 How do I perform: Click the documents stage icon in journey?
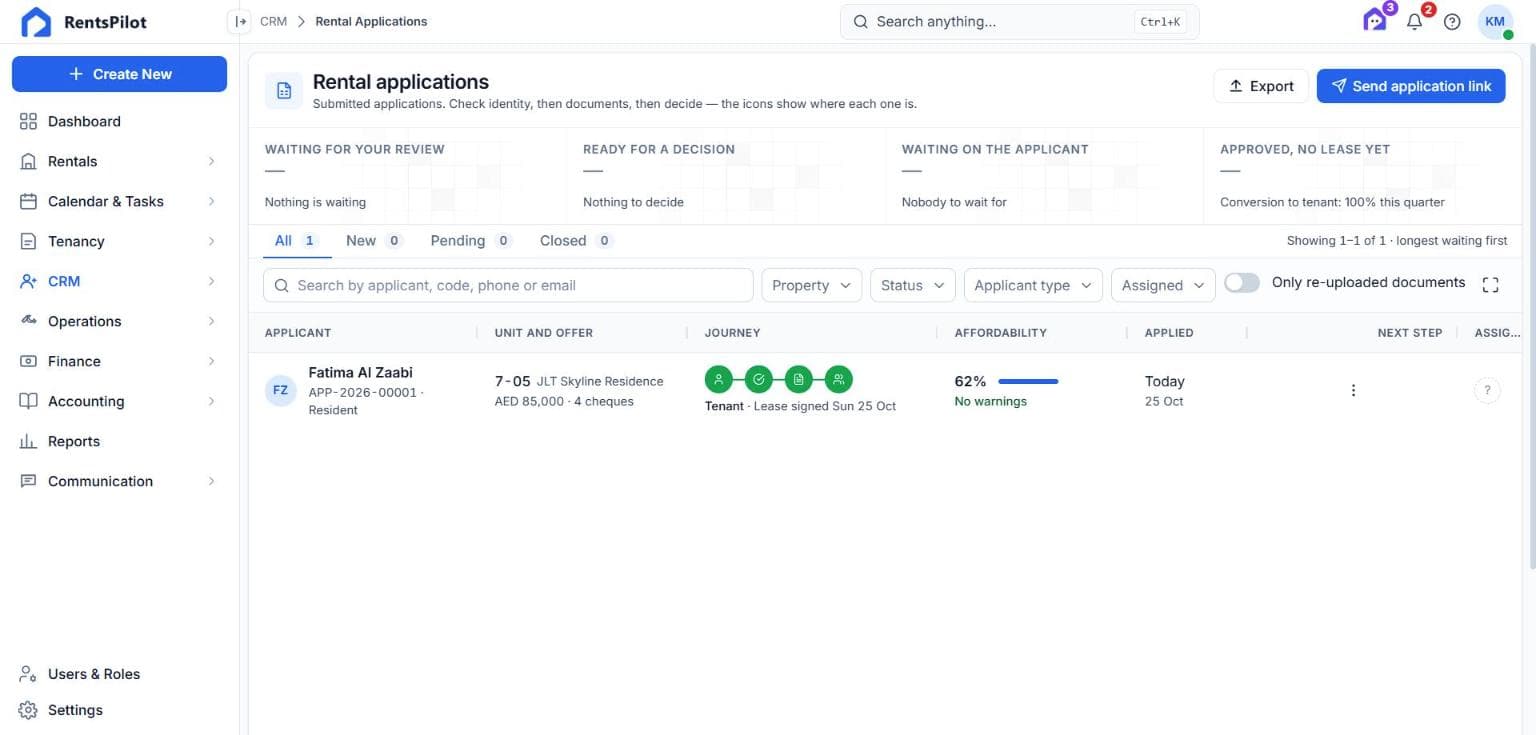(x=799, y=379)
